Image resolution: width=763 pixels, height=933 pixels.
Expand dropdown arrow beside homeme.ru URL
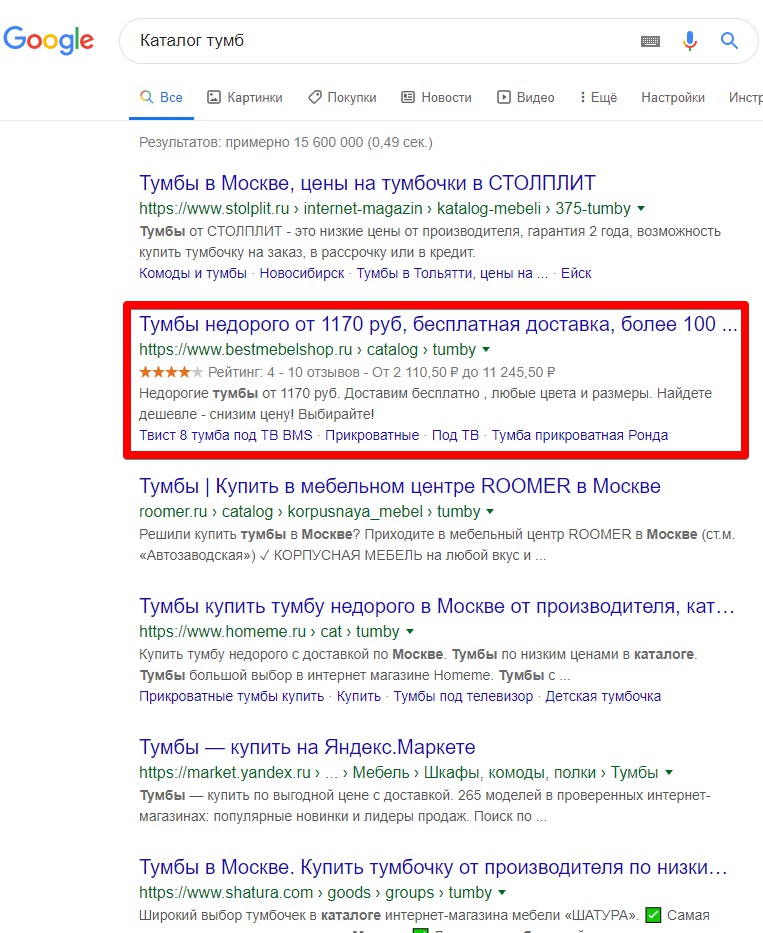(410, 632)
